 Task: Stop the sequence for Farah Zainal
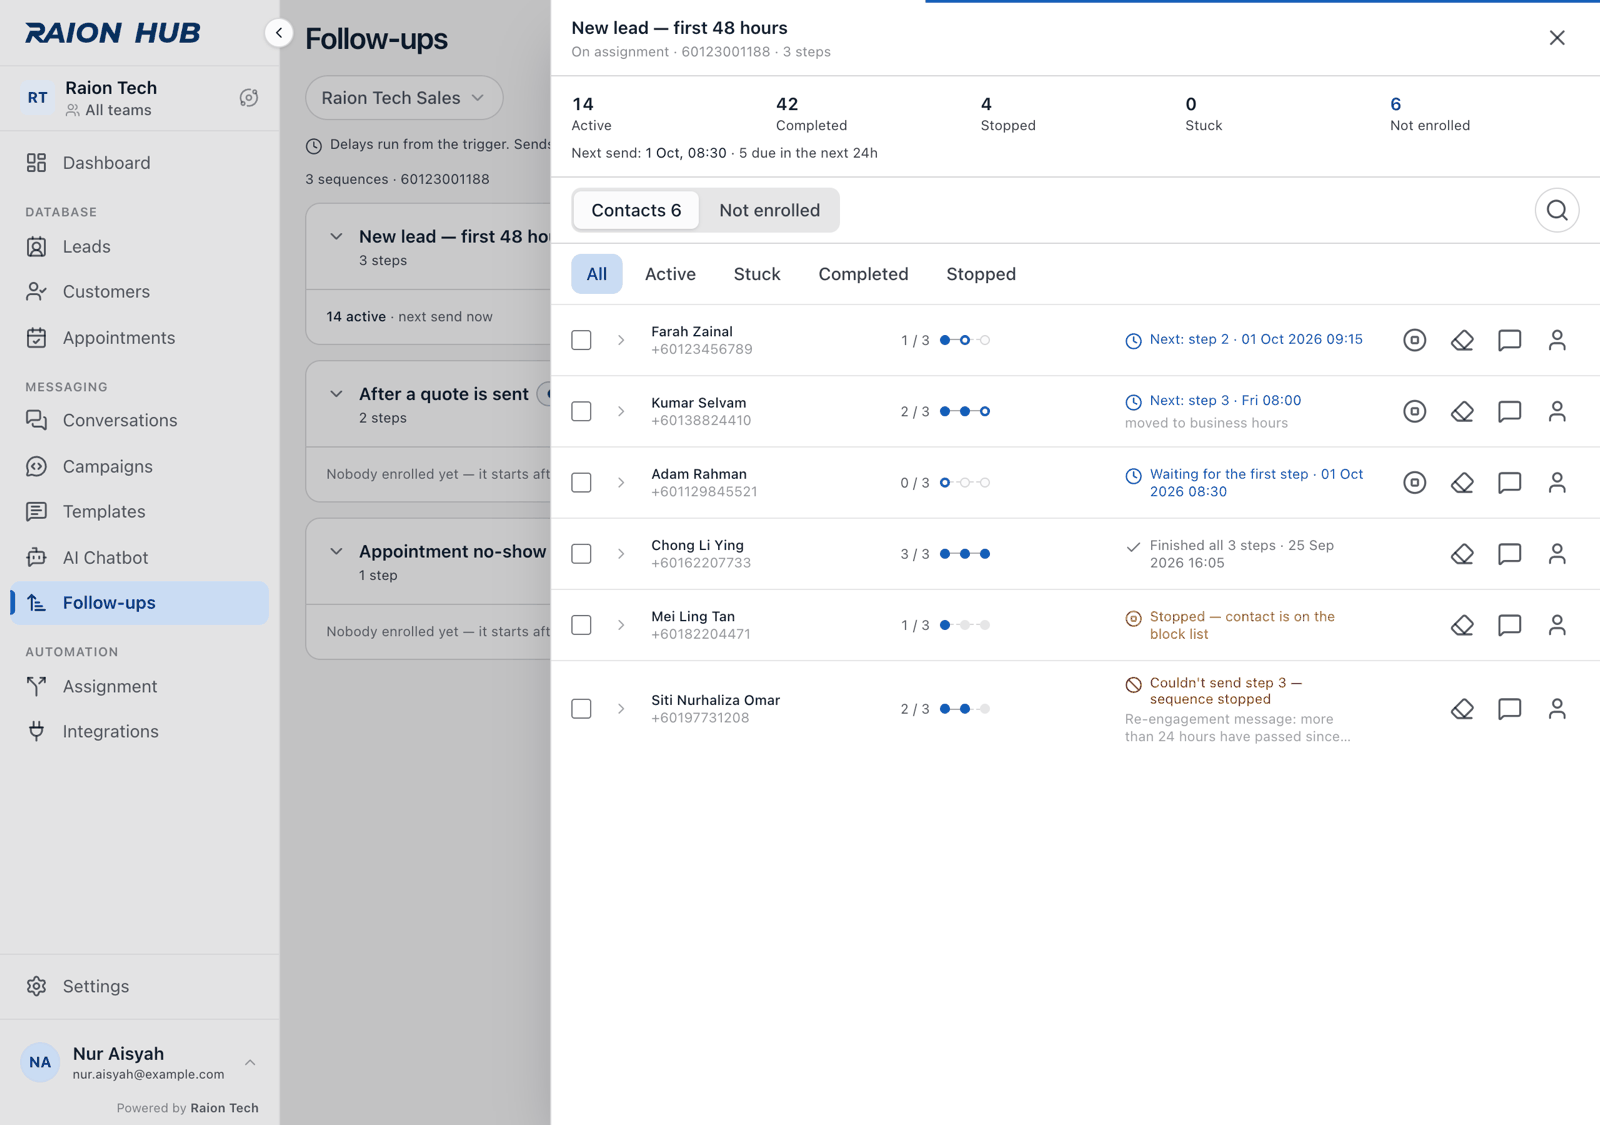(1414, 340)
